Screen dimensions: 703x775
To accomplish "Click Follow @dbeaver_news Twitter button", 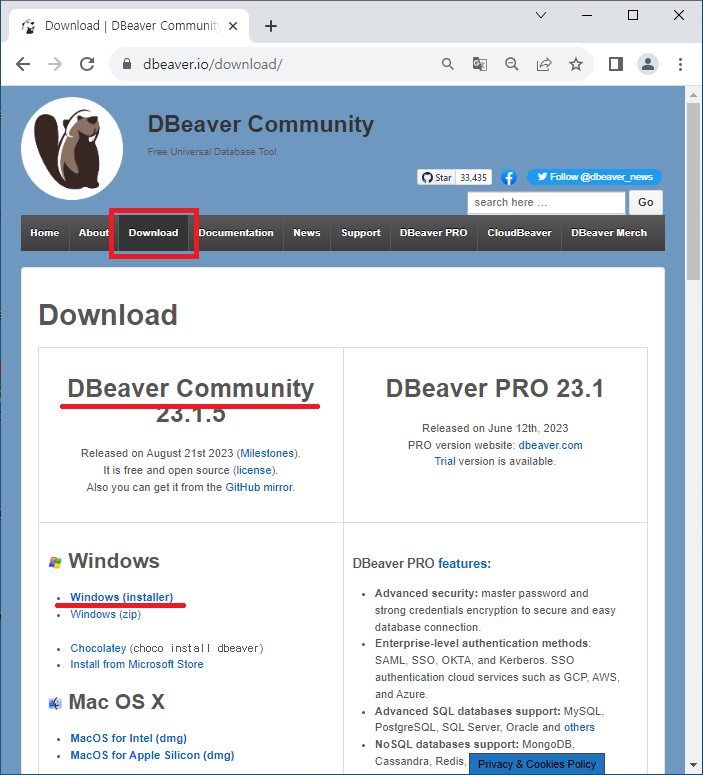I will [594, 177].
